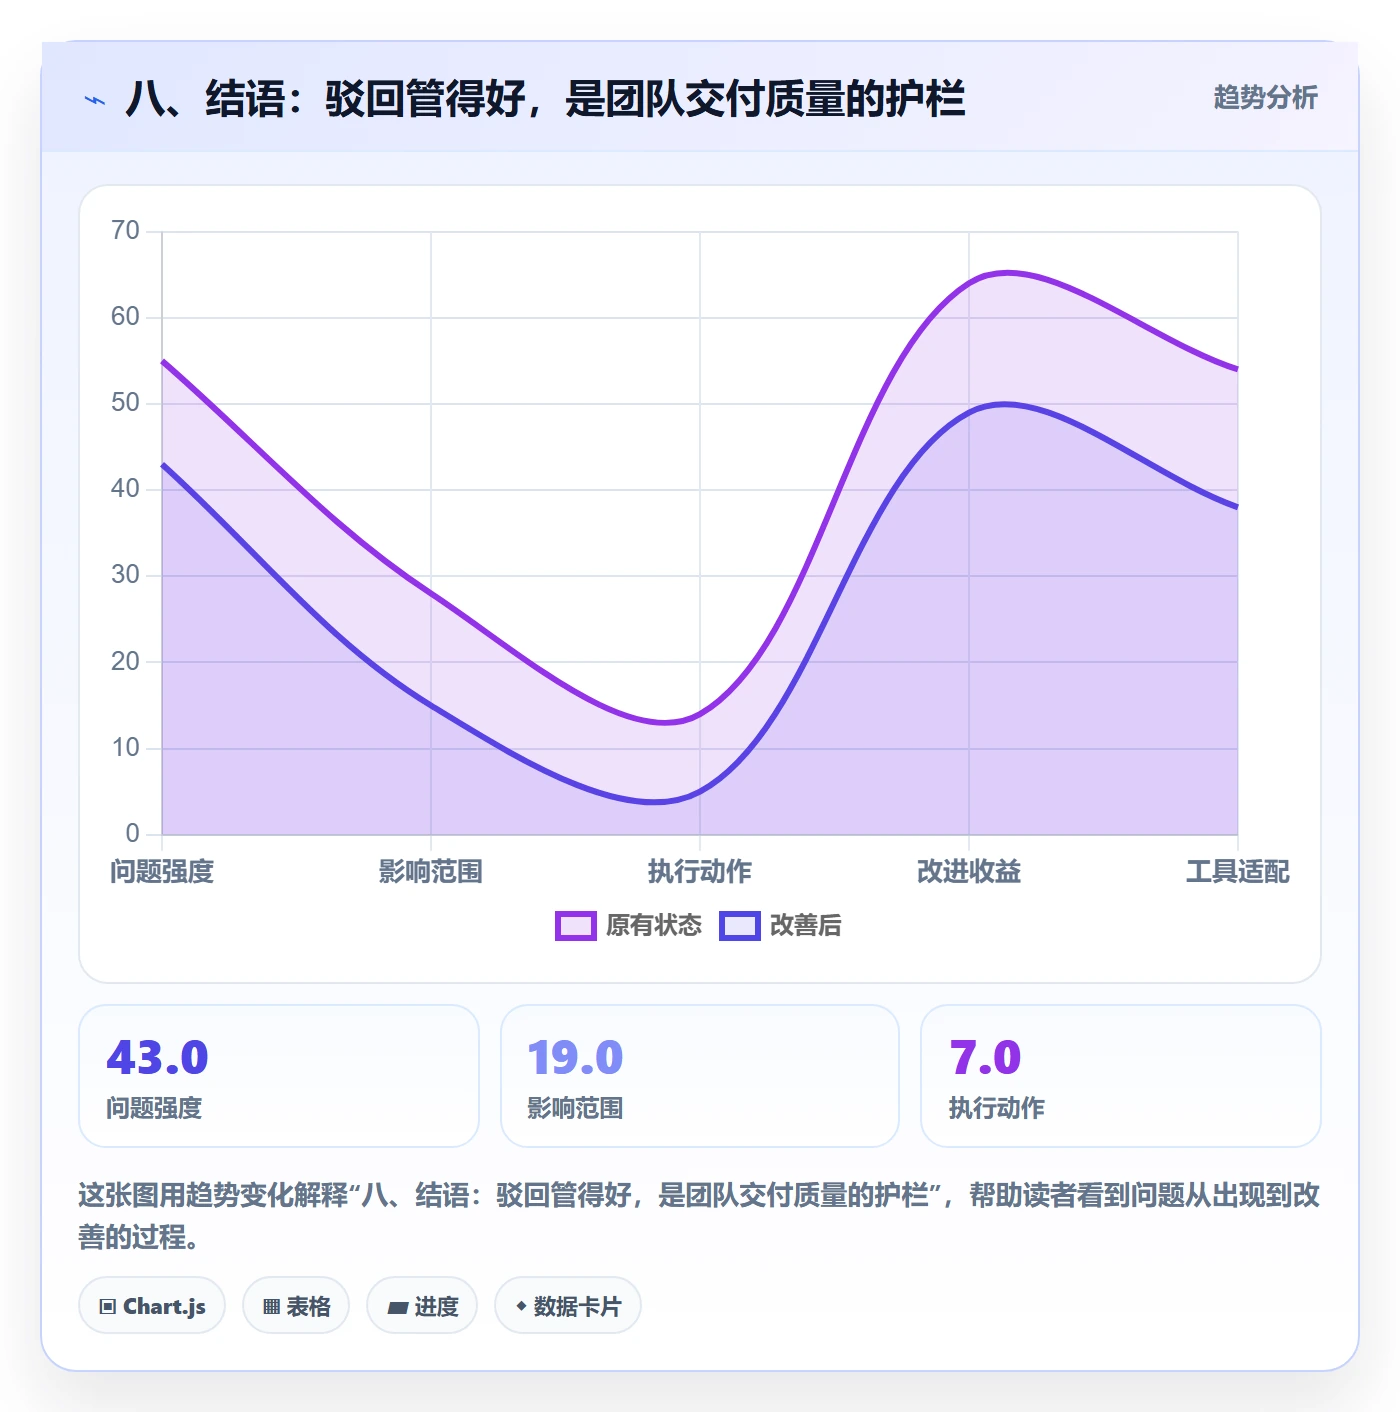Click the bar icon in the 进度 chip
This screenshot has height=1412, width=1400.
pos(398,1307)
